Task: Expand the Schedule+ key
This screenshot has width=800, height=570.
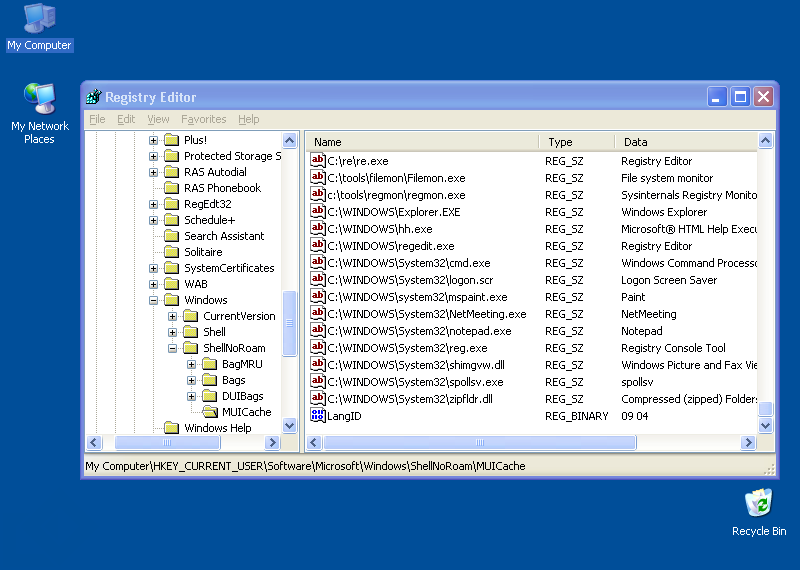Action: [x=153, y=220]
